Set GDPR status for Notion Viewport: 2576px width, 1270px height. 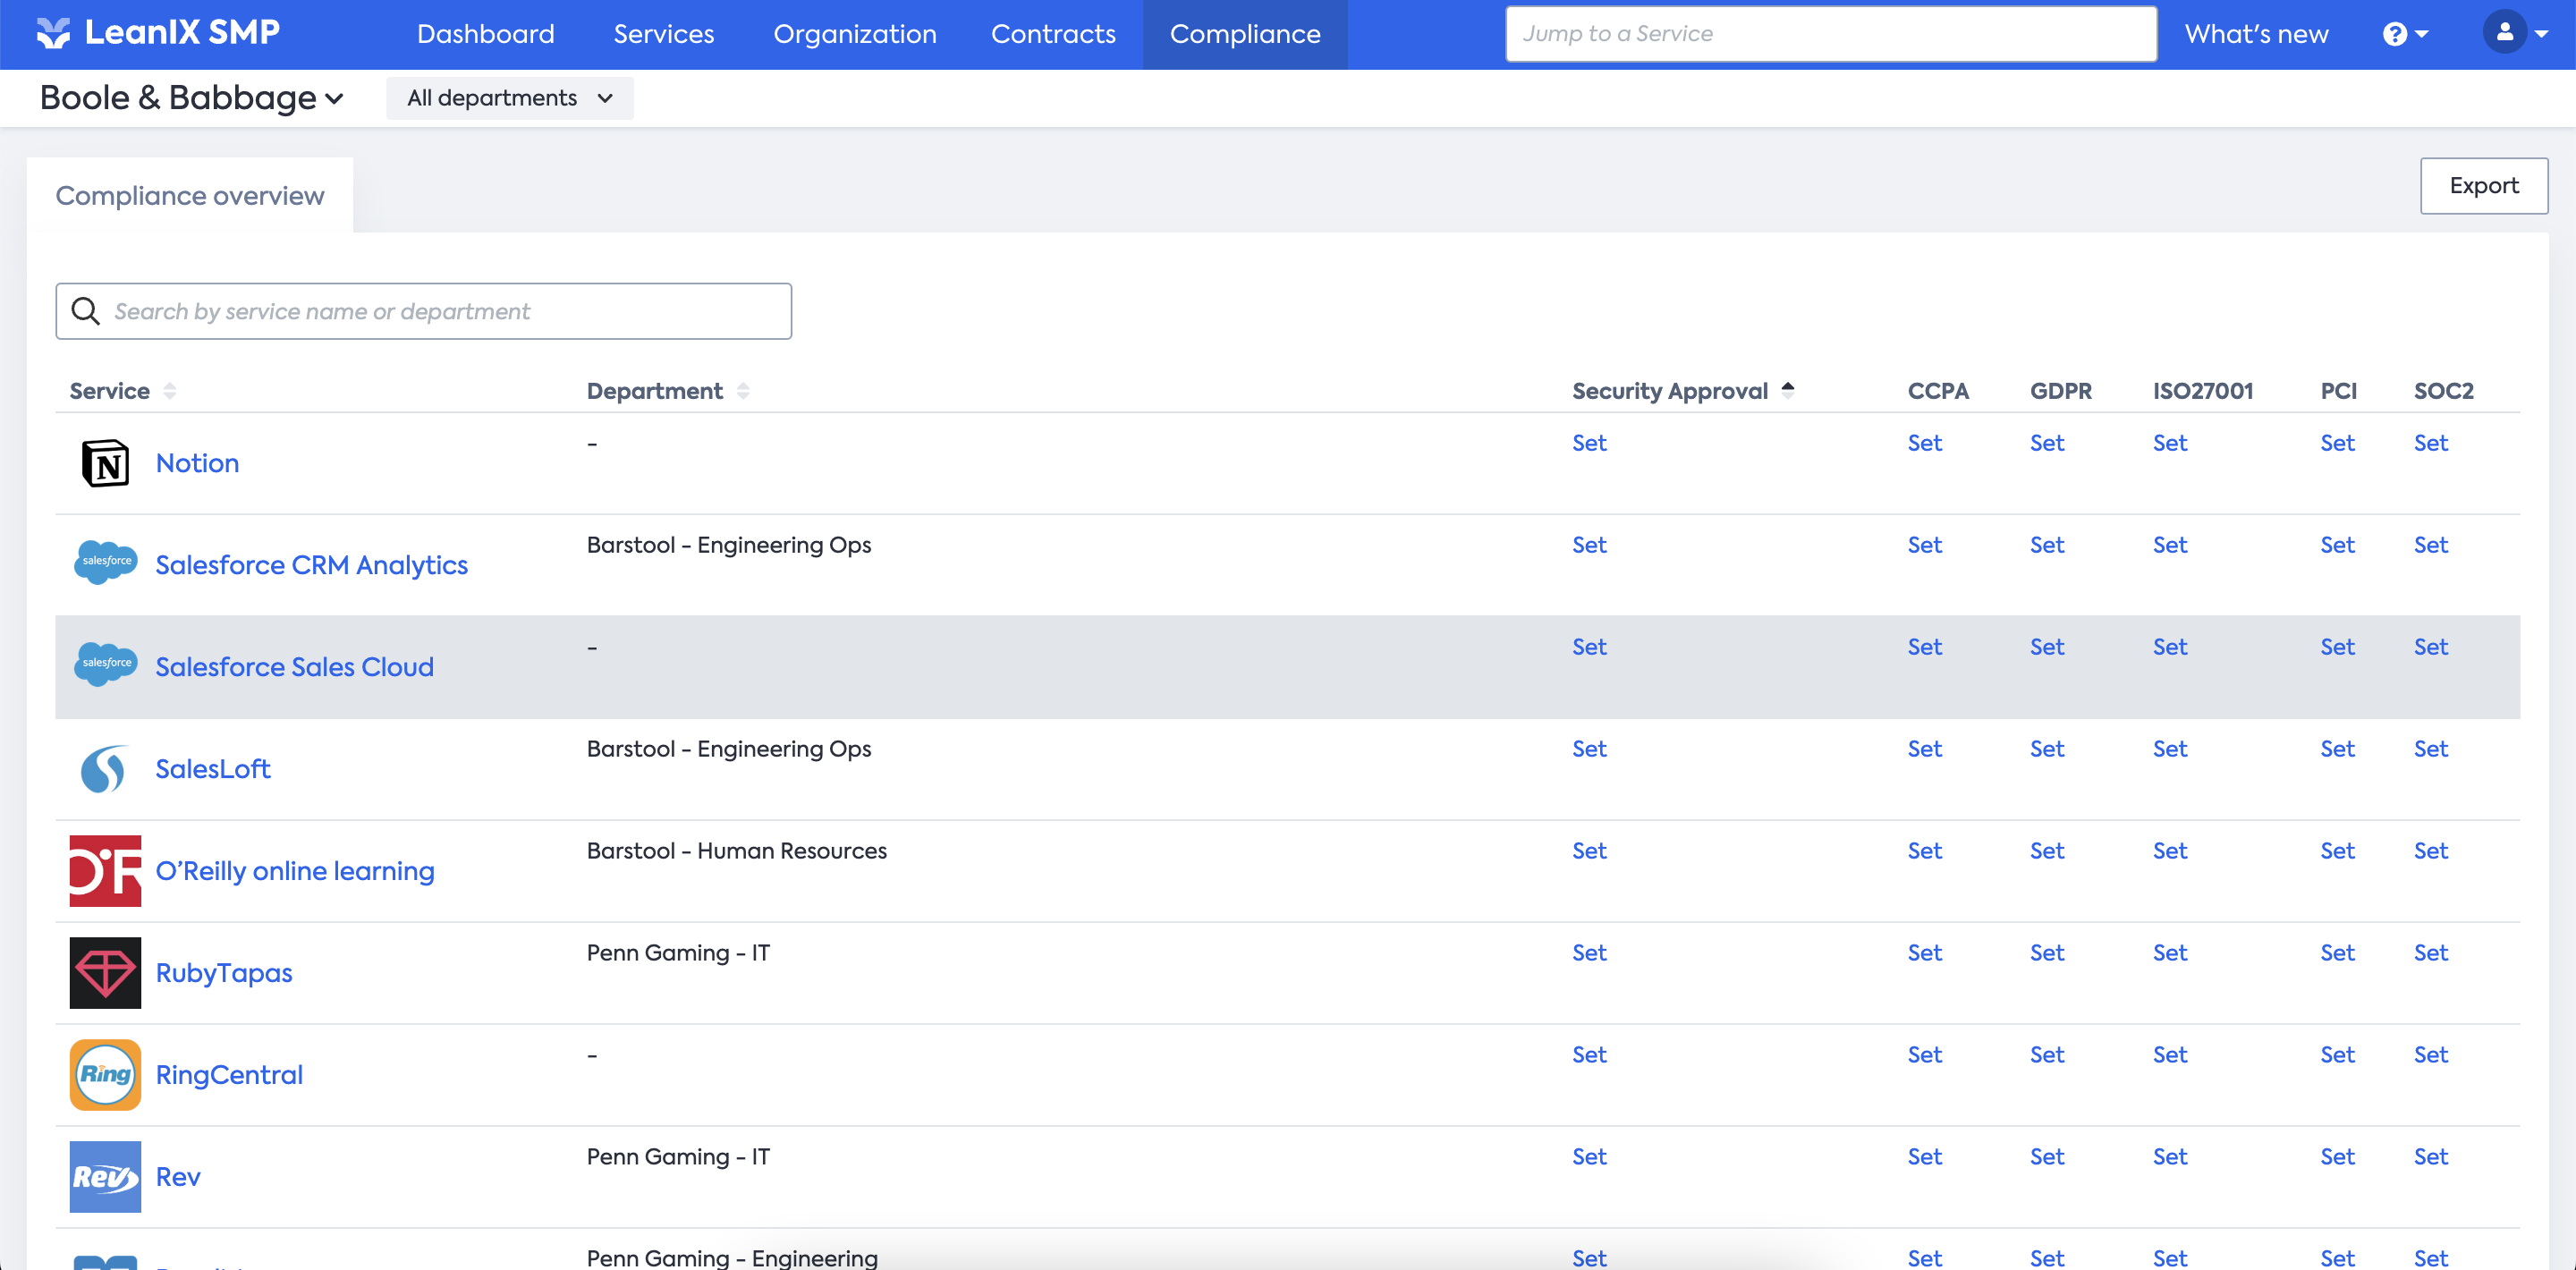[2046, 443]
